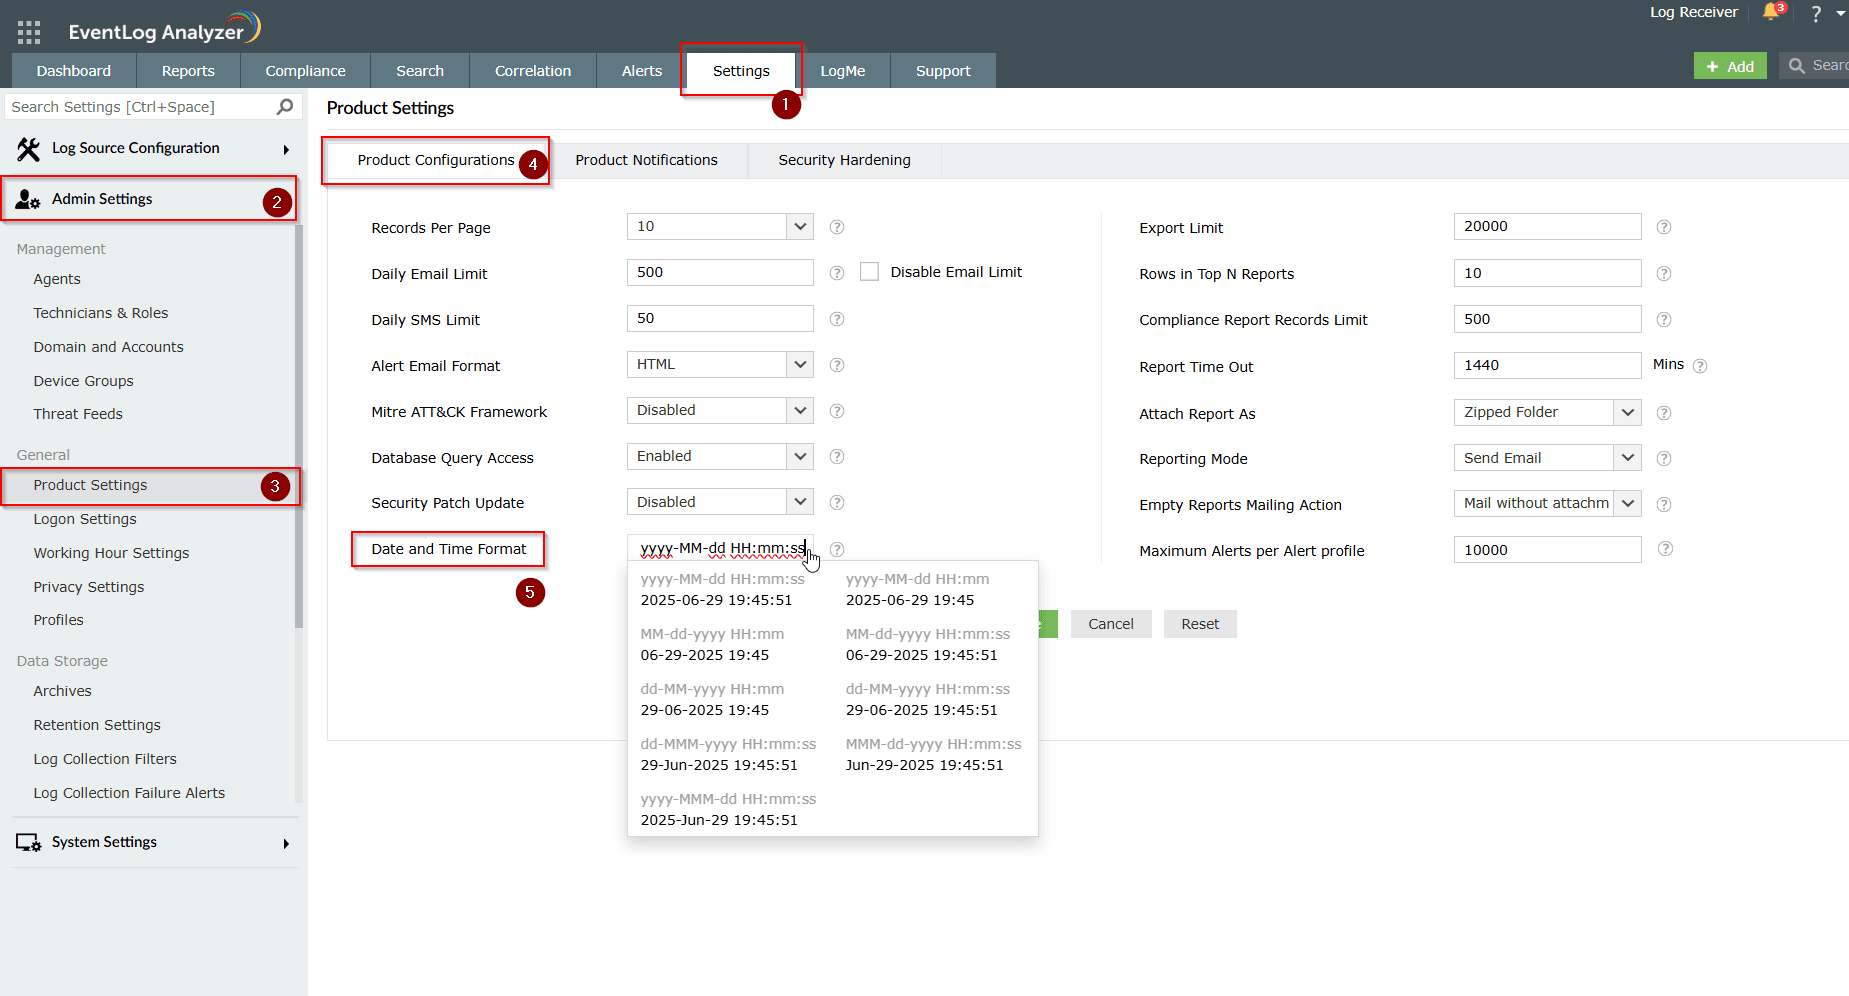The width and height of the screenshot is (1849, 996).
Task: Open the Security Hardening tab
Action: (x=845, y=160)
